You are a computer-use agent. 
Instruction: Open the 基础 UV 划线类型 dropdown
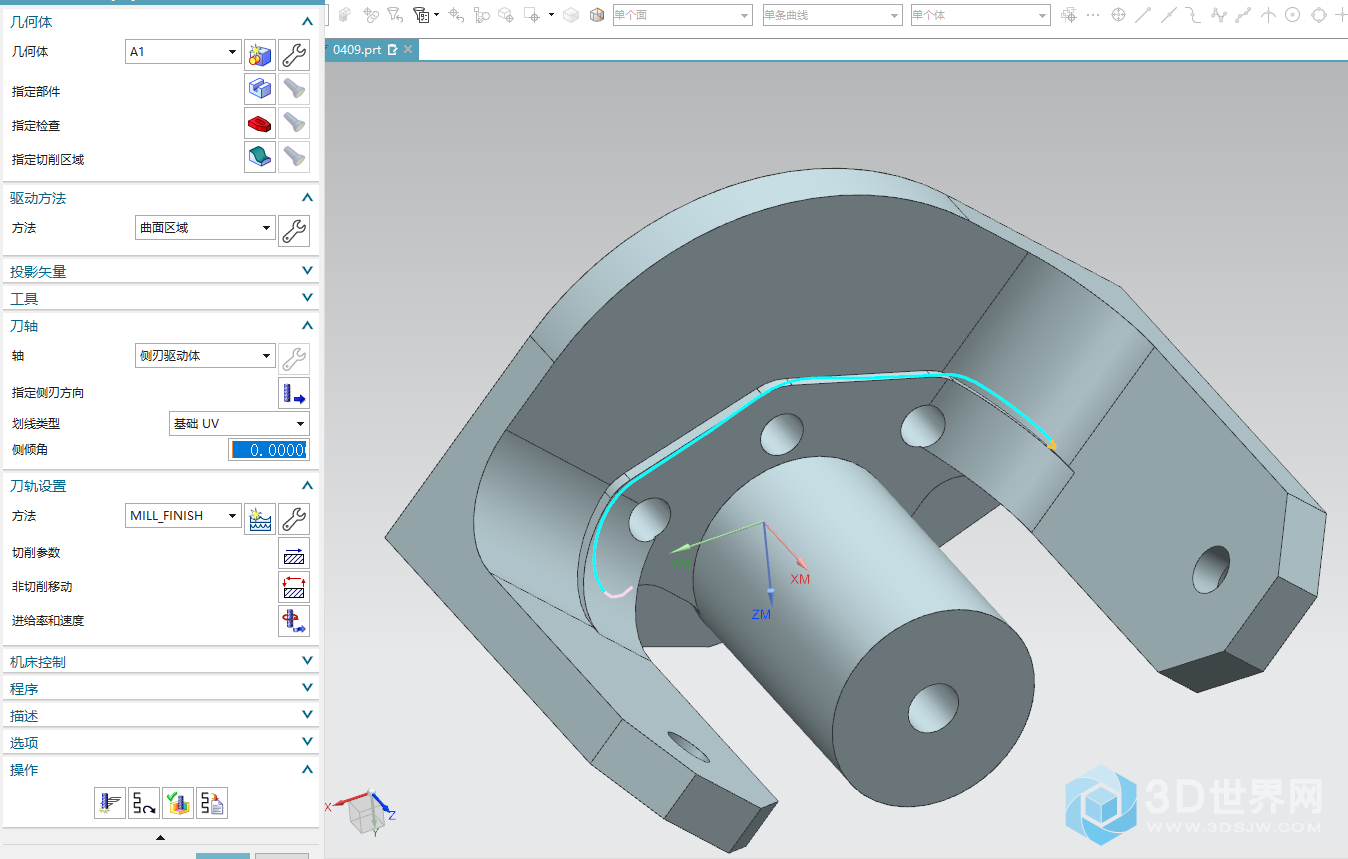(x=240, y=424)
